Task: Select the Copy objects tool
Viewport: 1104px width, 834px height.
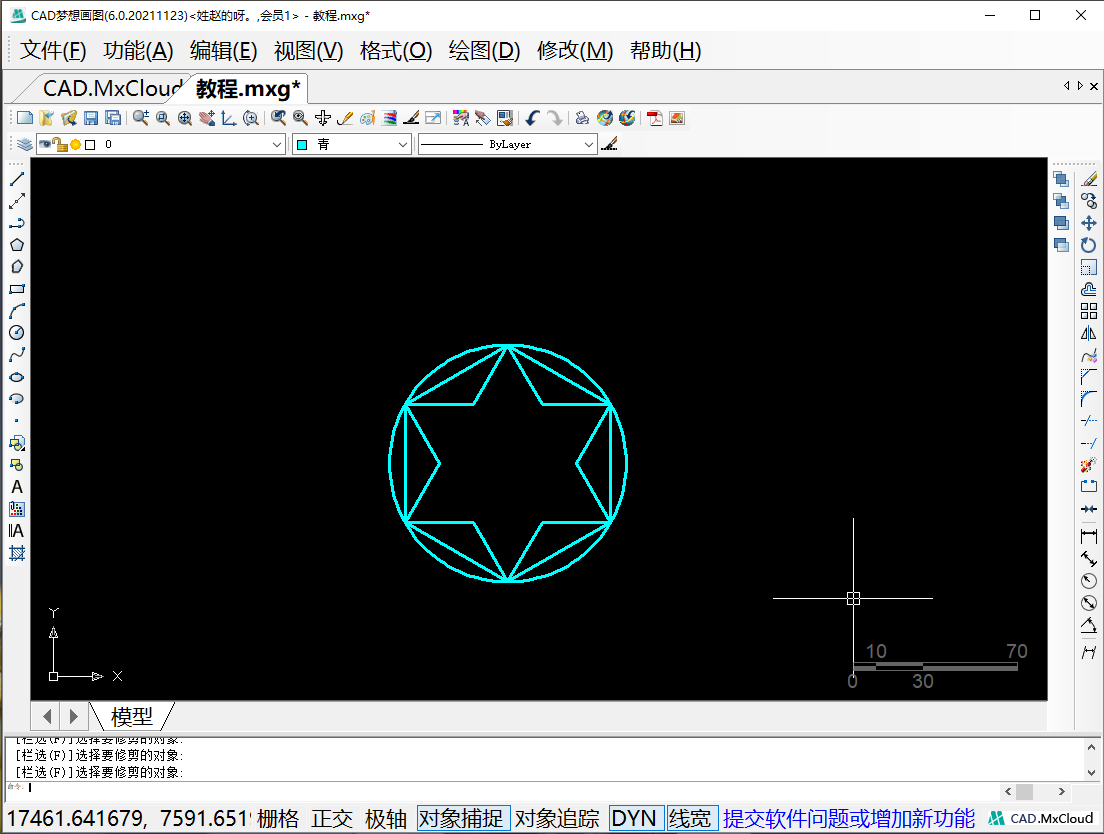Action: [1089, 201]
